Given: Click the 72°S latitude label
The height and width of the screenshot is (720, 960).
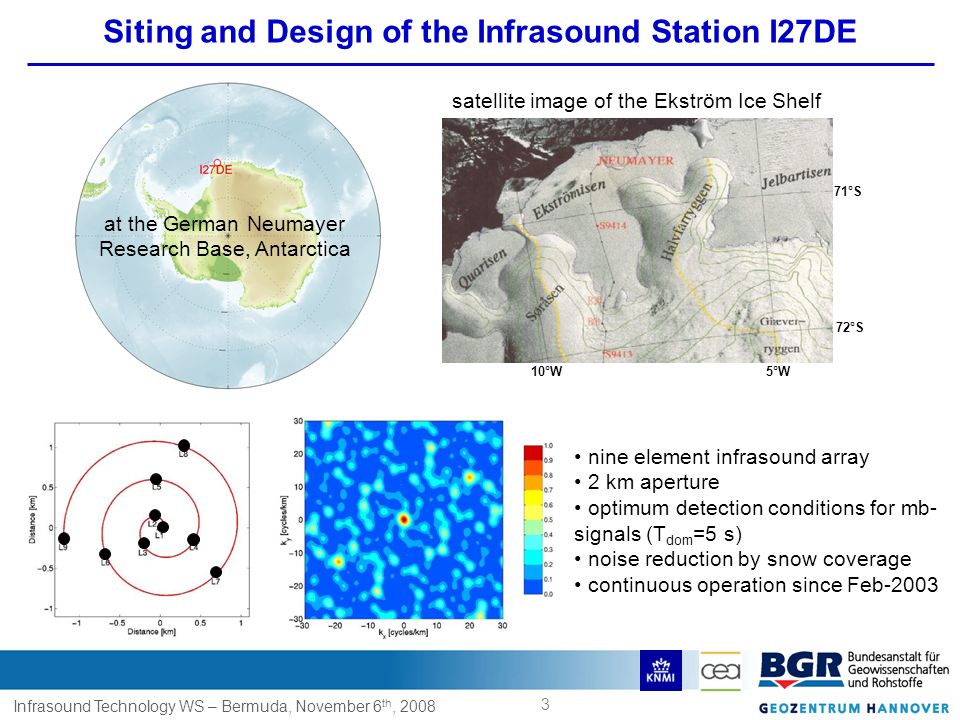Looking at the screenshot, I should (x=849, y=328).
